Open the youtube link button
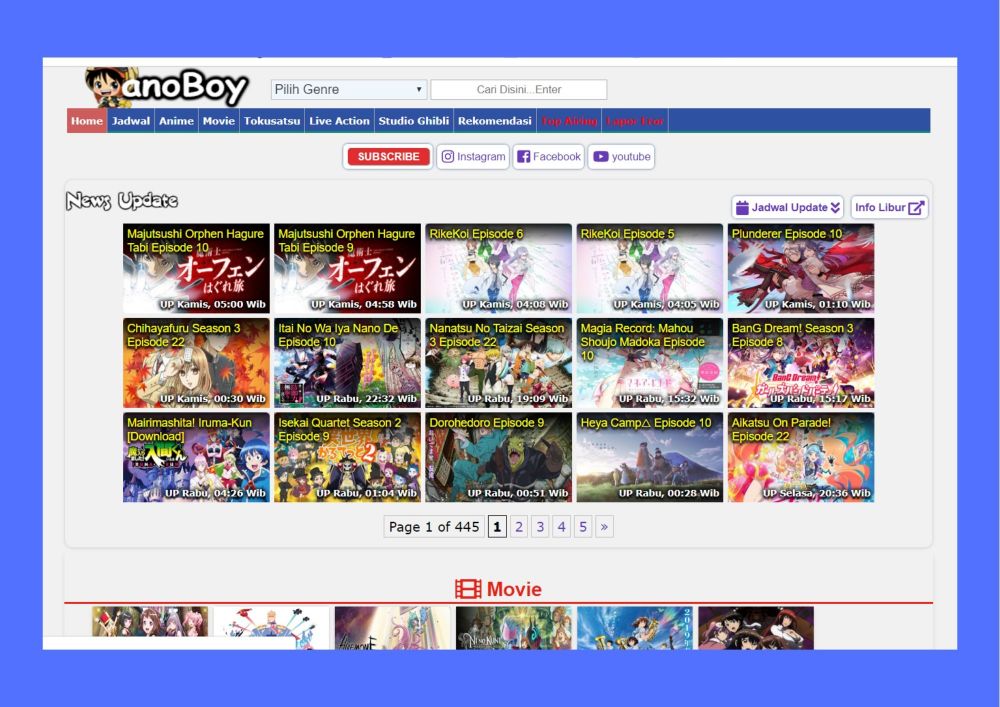 click(621, 157)
